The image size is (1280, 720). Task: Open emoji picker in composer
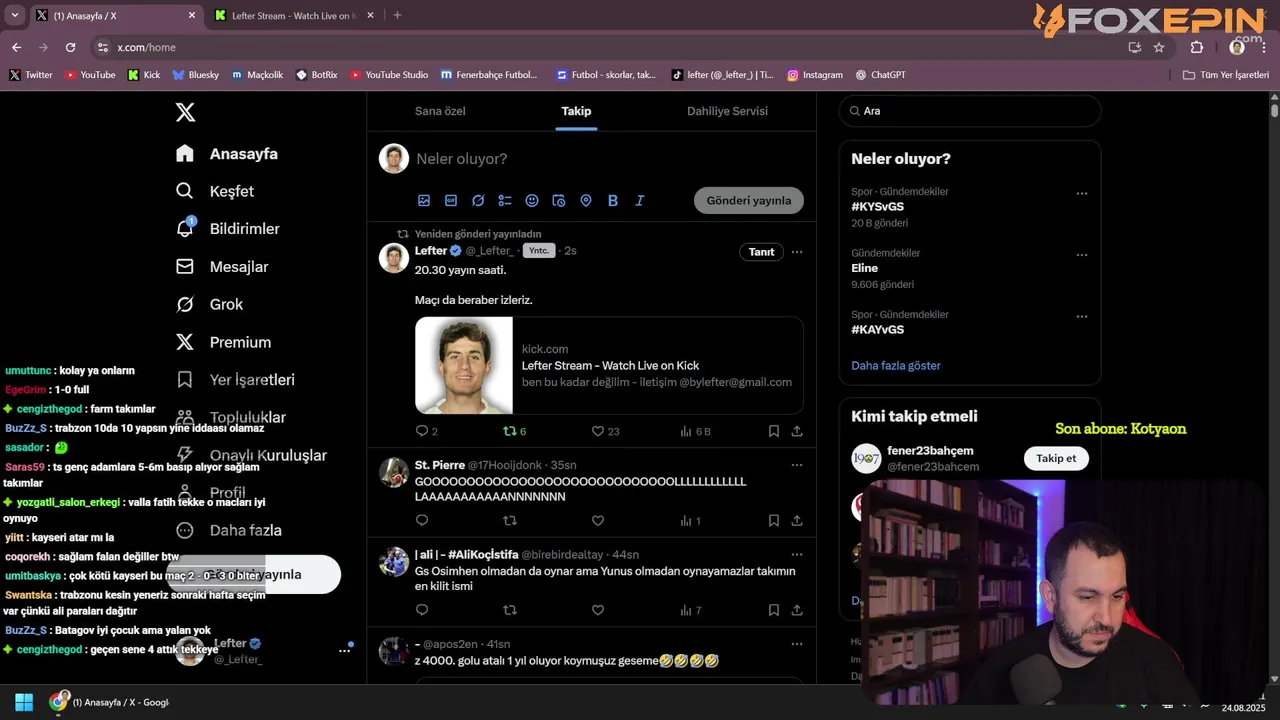point(532,200)
